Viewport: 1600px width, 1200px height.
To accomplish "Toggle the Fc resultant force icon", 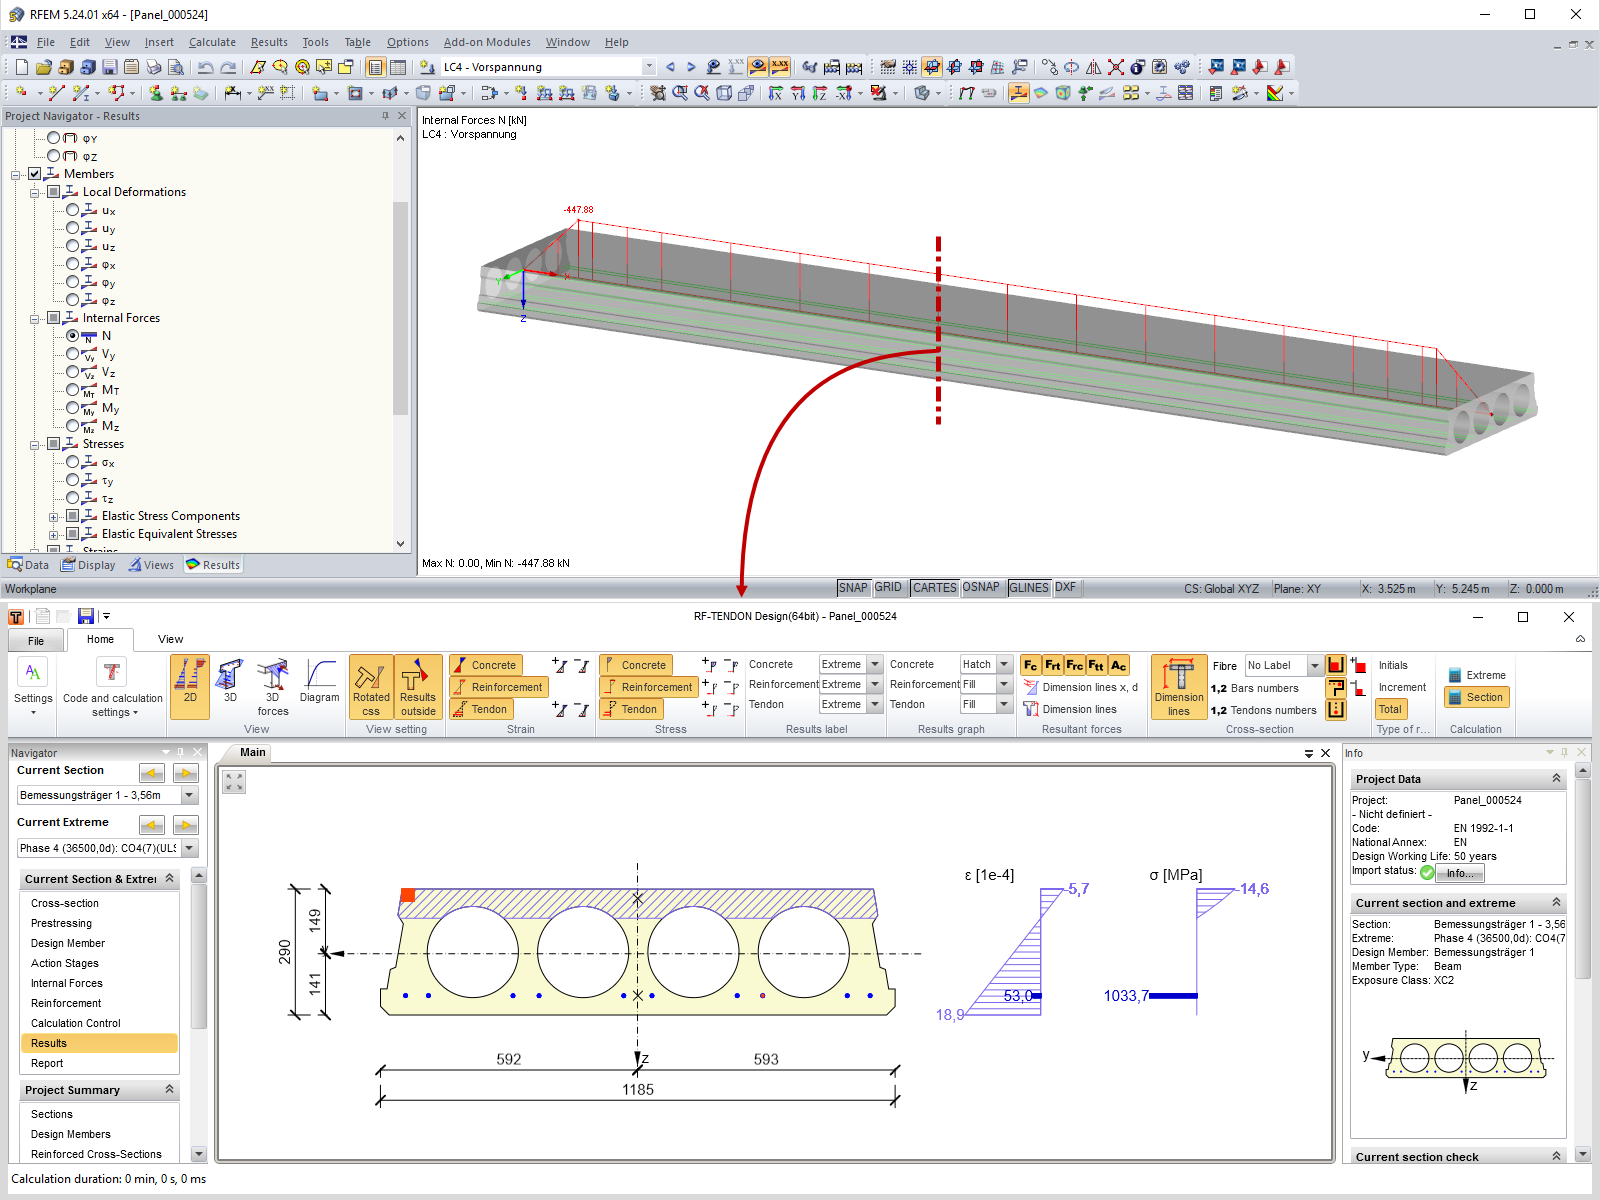I will [1031, 665].
